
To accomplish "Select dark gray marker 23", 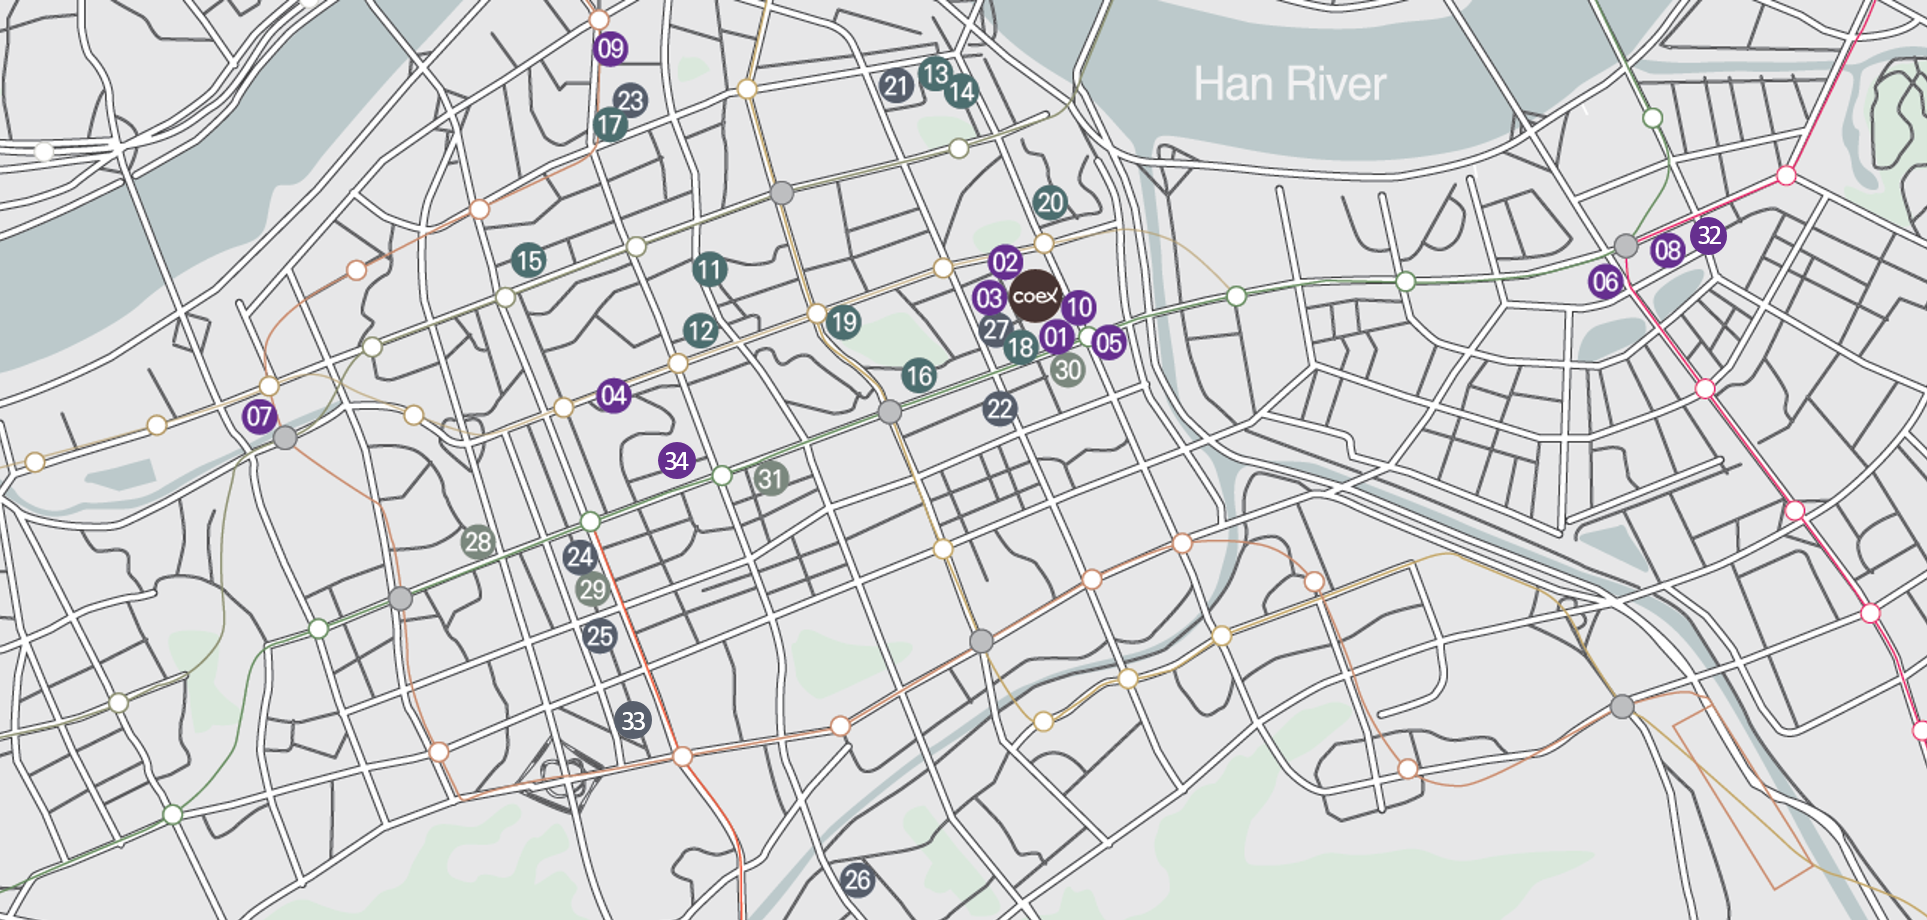I will click(x=630, y=100).
